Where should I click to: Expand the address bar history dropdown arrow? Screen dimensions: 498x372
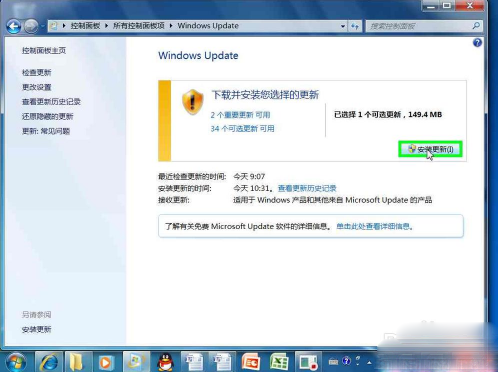point(343,26)
